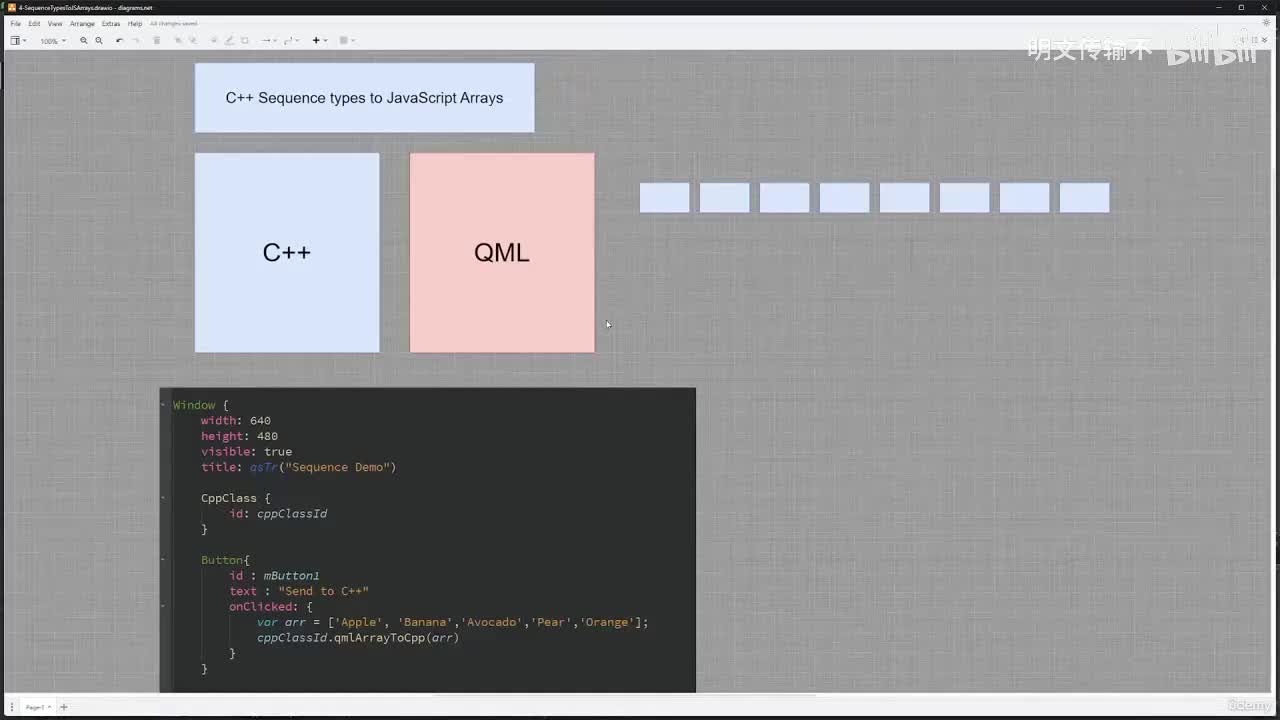Select the first small array cell box
The width and height of the screenshot is (1280, 720).
tap(665, 197)
